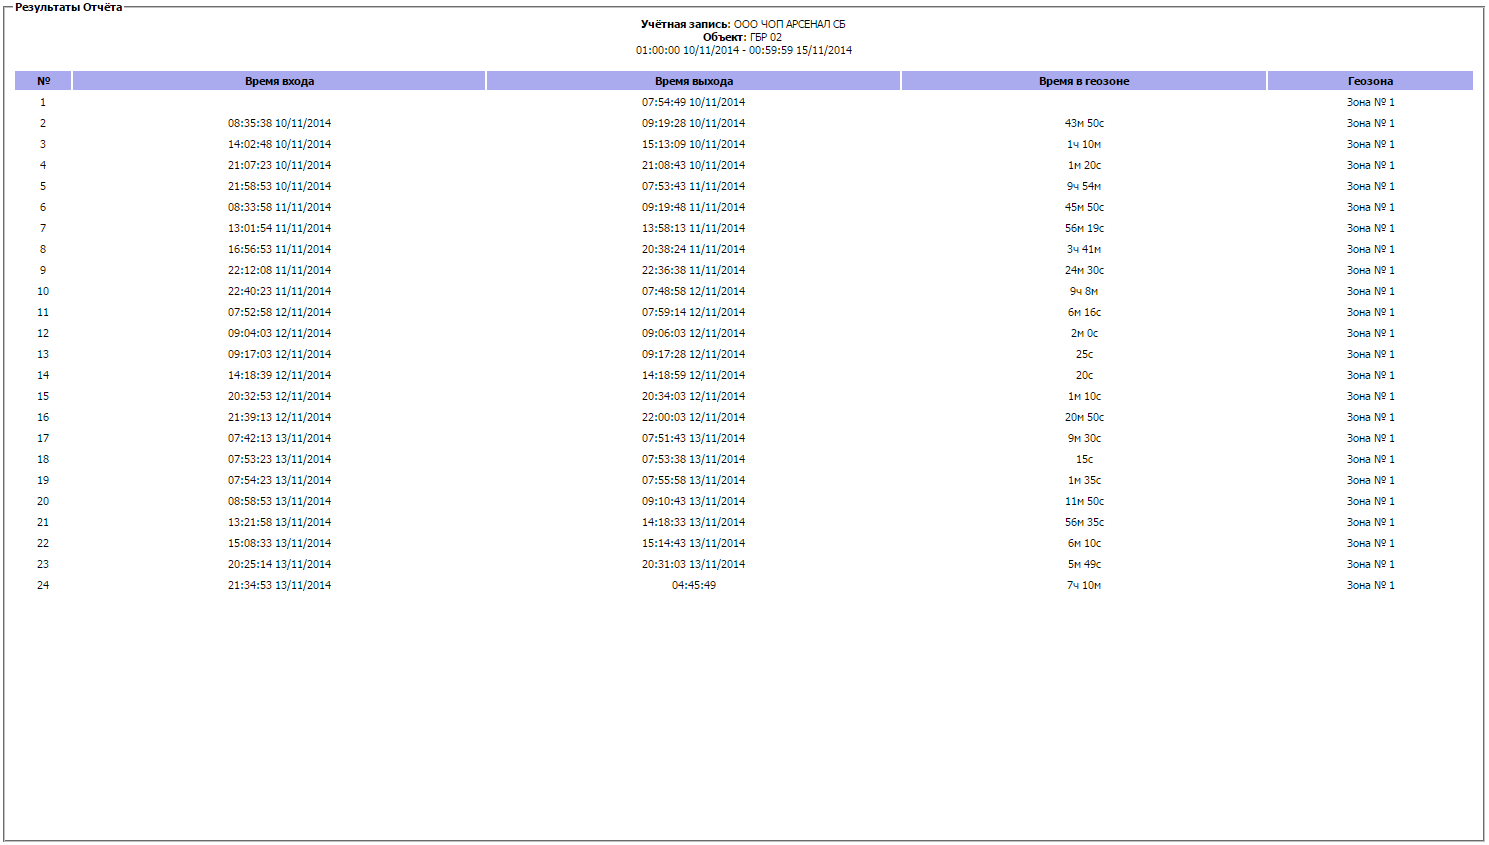Select exit time 04:45:49 in row 24
Image resolution: width=1489 pixels, height=845 pixels.
693,585
